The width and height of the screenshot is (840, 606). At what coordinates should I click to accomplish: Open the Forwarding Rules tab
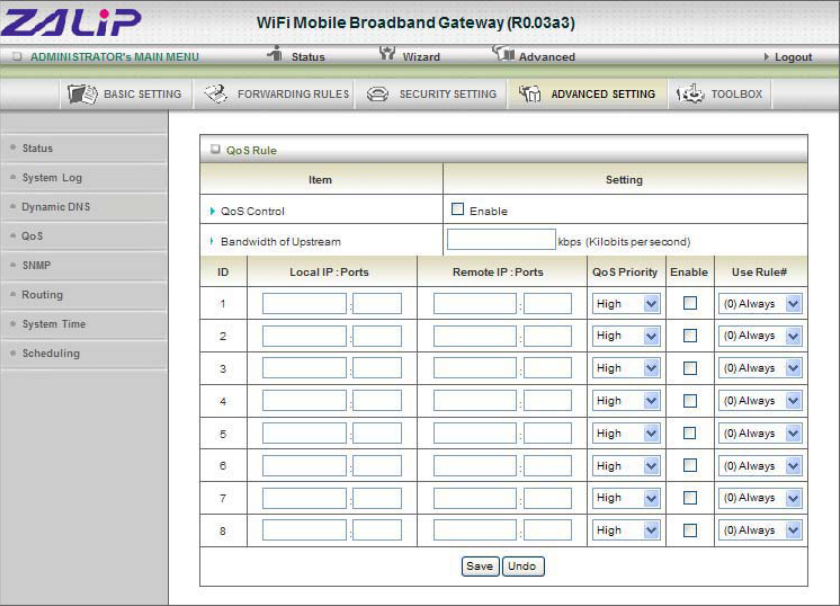[x=274, y=94]
